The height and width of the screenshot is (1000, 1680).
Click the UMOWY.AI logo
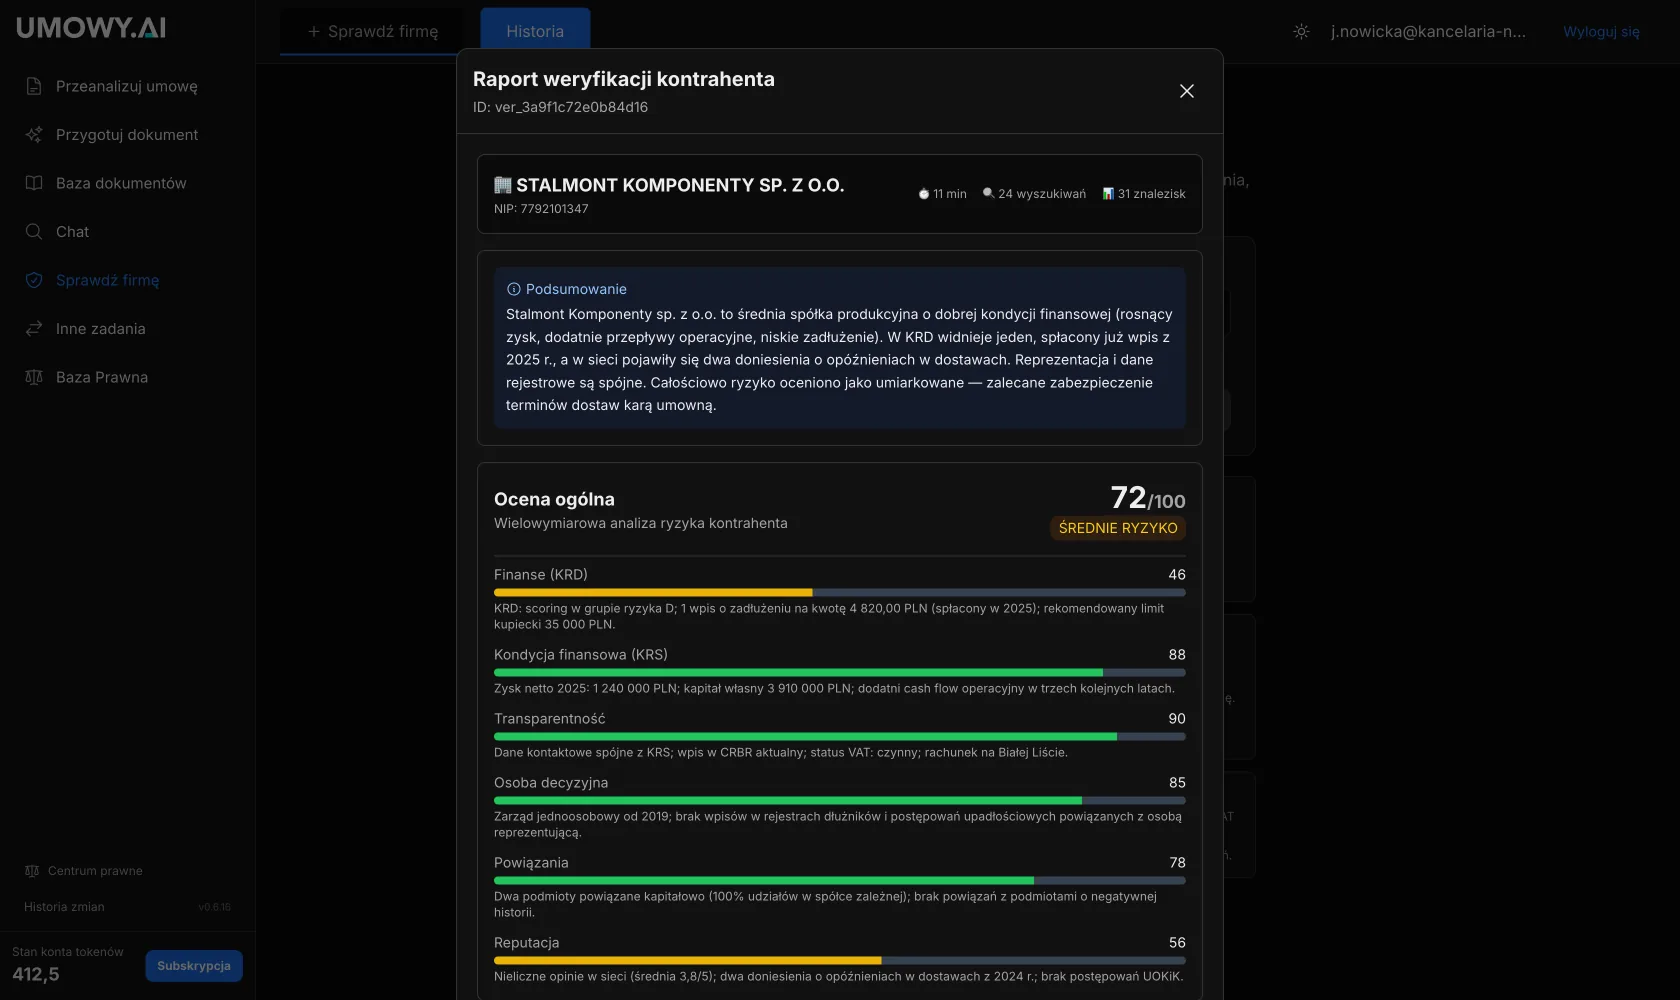click(91, 28)
